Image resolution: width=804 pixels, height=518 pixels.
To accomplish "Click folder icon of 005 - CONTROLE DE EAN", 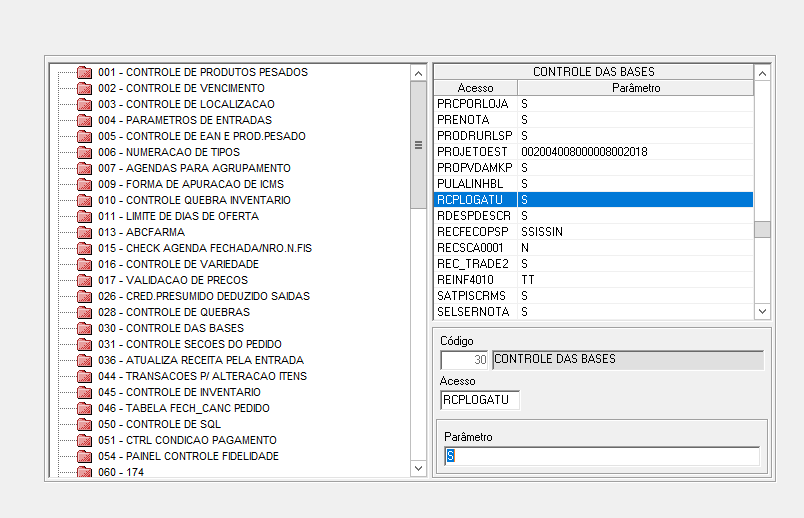I will [84, 136].
